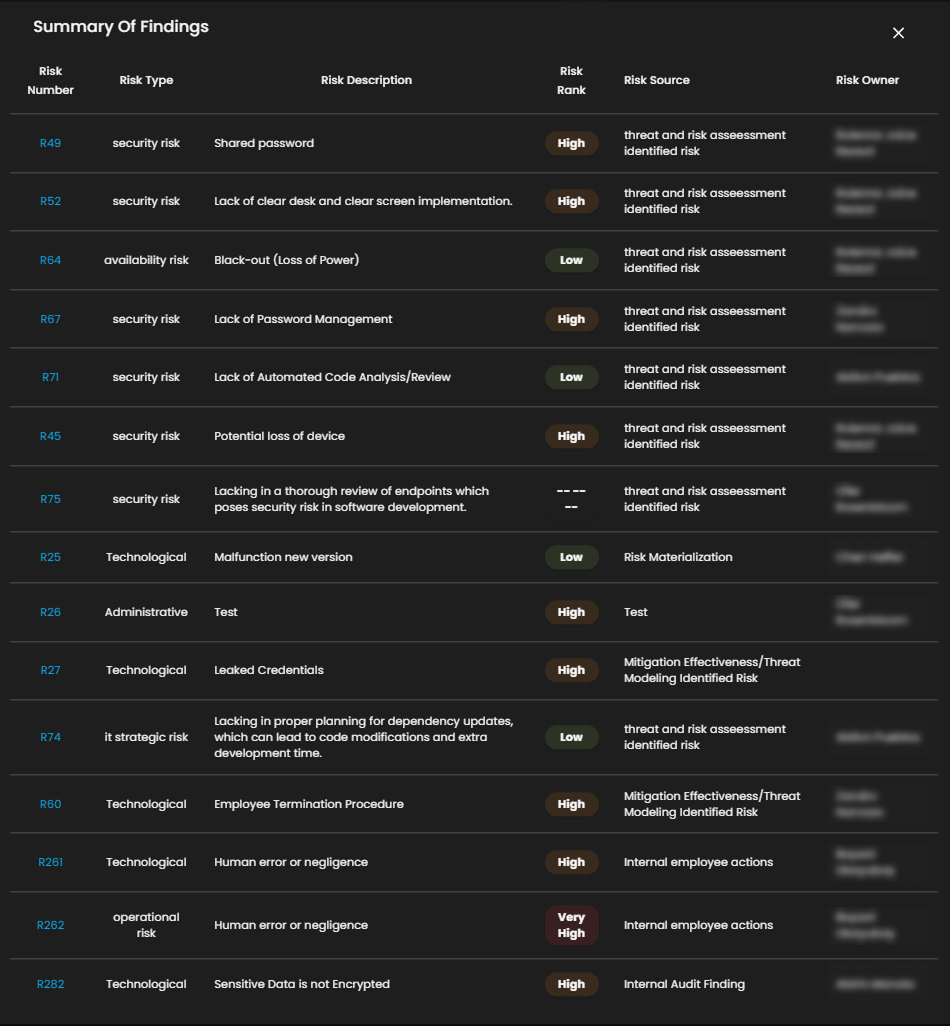Click the Risk Description column header
This screenshot has width=950, height=1026.
(x=366, y=80)
